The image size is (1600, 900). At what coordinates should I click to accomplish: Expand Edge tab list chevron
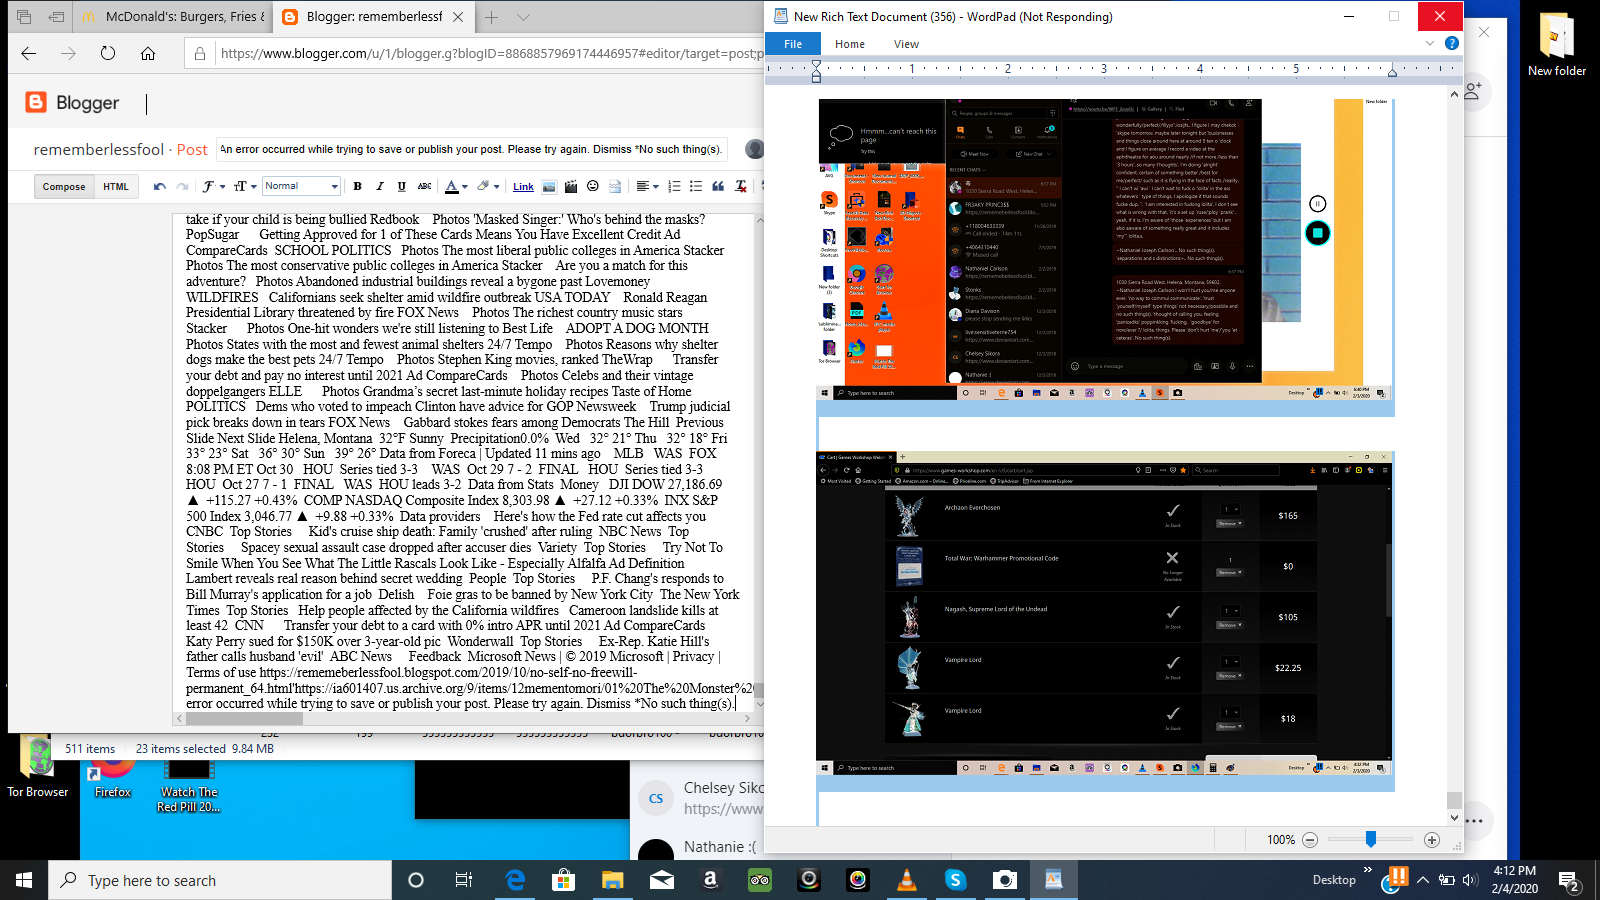tap(522, 17)
